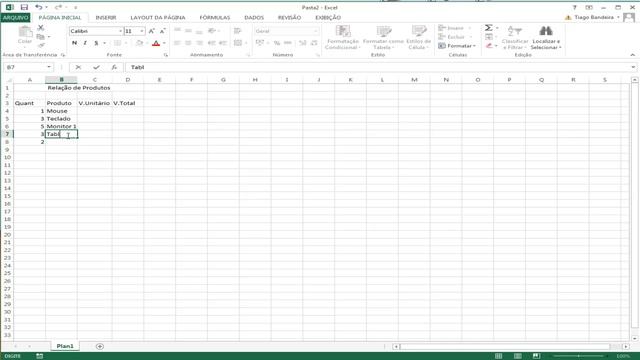This screenshot has width=640, height=360.
Task: Add a new sheet with plus button
Action: click(100, 346)
